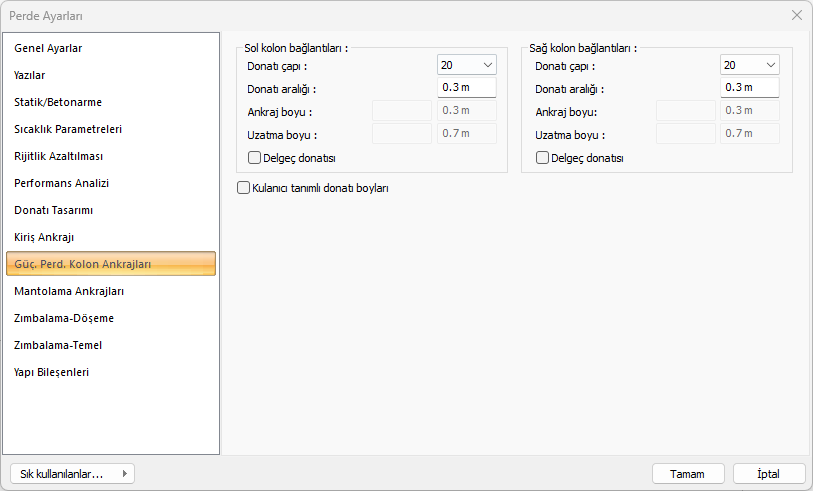Go to Kiriş Ankrajı settings
This screenshot has width=813, height=491.
click(44, 237)
